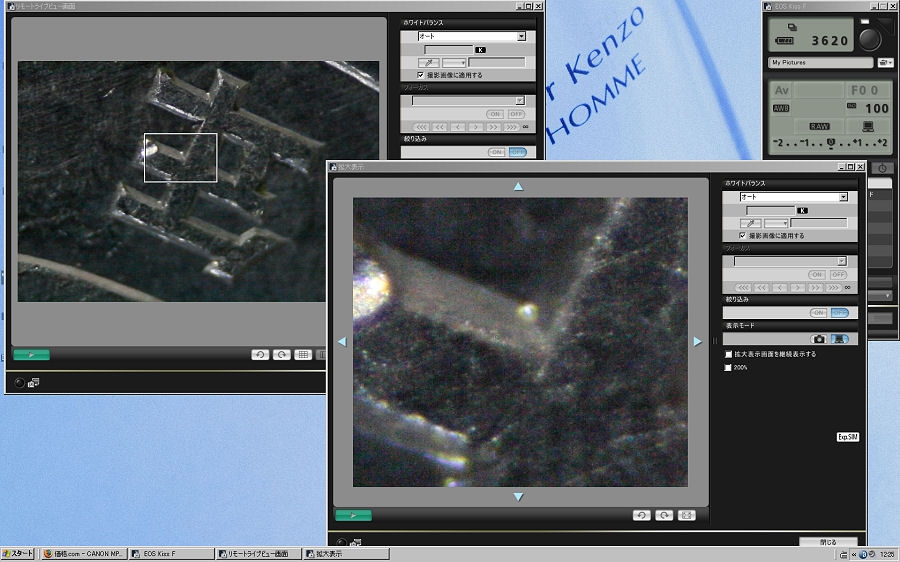
Task: Open save destination dropdown beside My Pictures
Action: point(885,63)
